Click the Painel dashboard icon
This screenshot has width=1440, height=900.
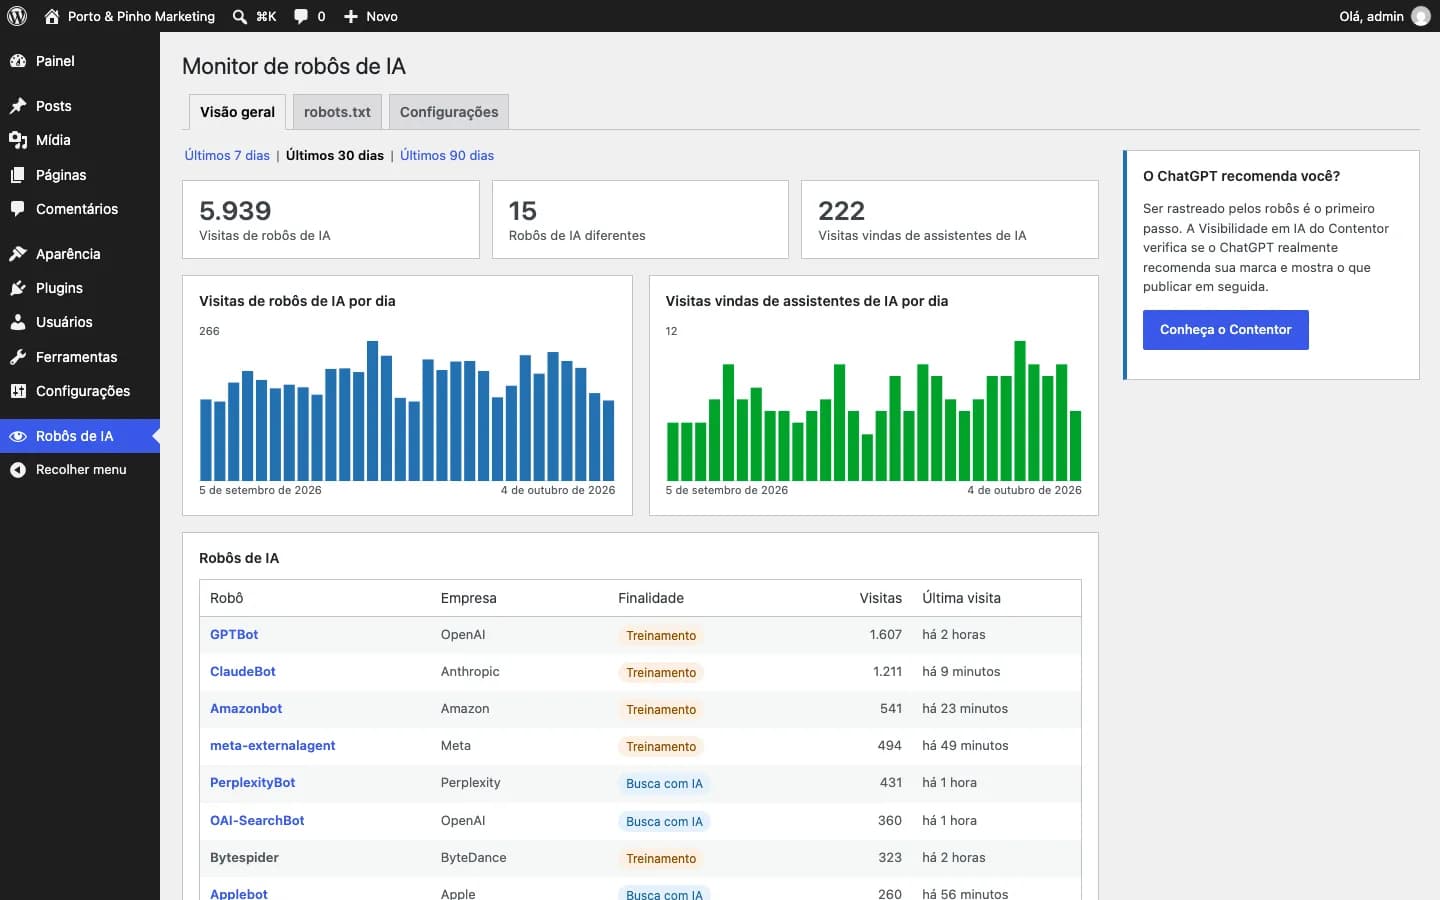click(x=18, y=61)
